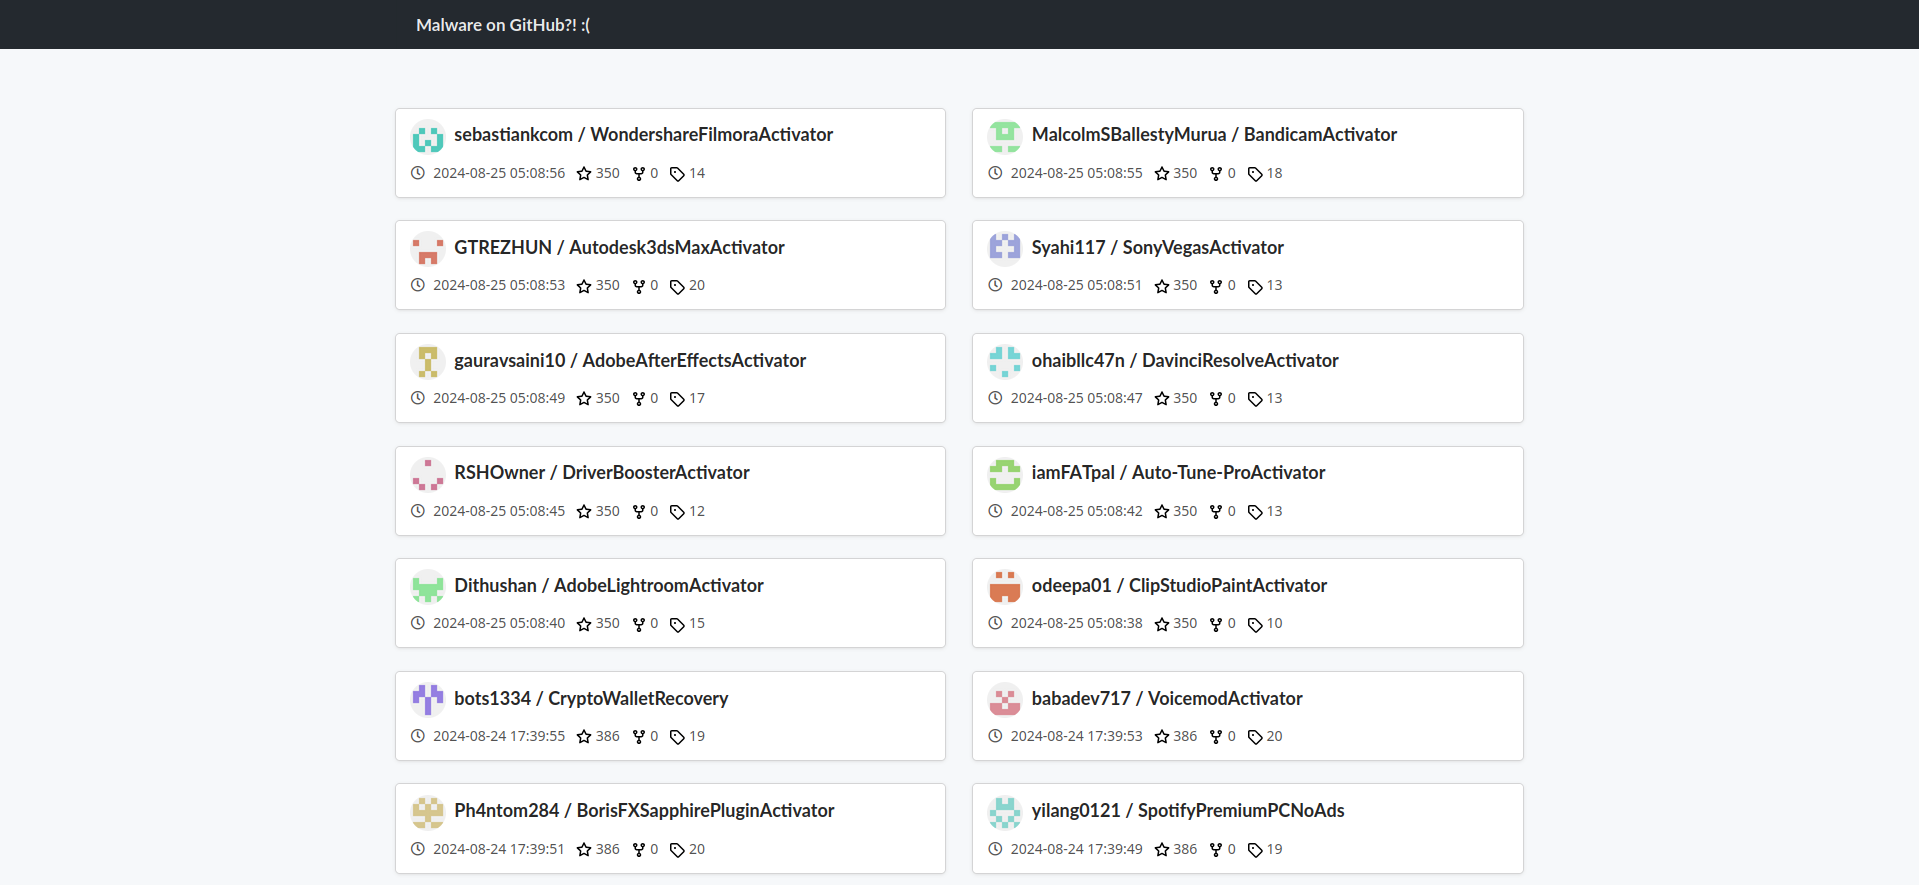Screen dimensions: 1919x885
Task: Click star icon in BorisFXSapphirePluginActivator card
Action: (584, 850)
